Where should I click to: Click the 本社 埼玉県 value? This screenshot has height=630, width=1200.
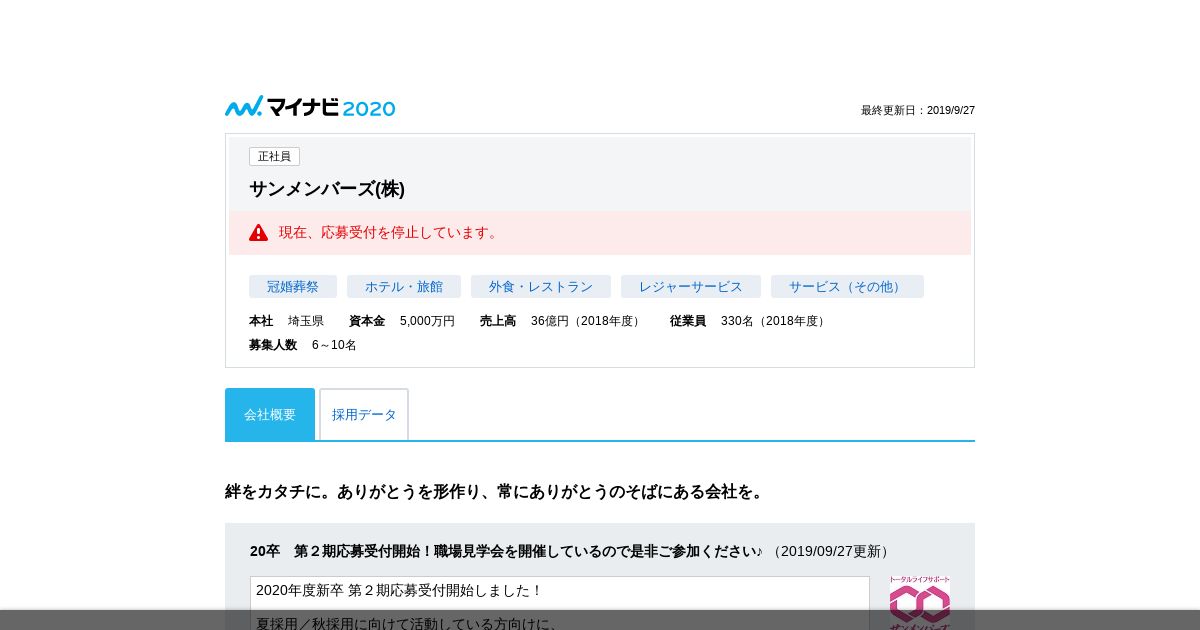pyautogui.click(x=306, y=321)
